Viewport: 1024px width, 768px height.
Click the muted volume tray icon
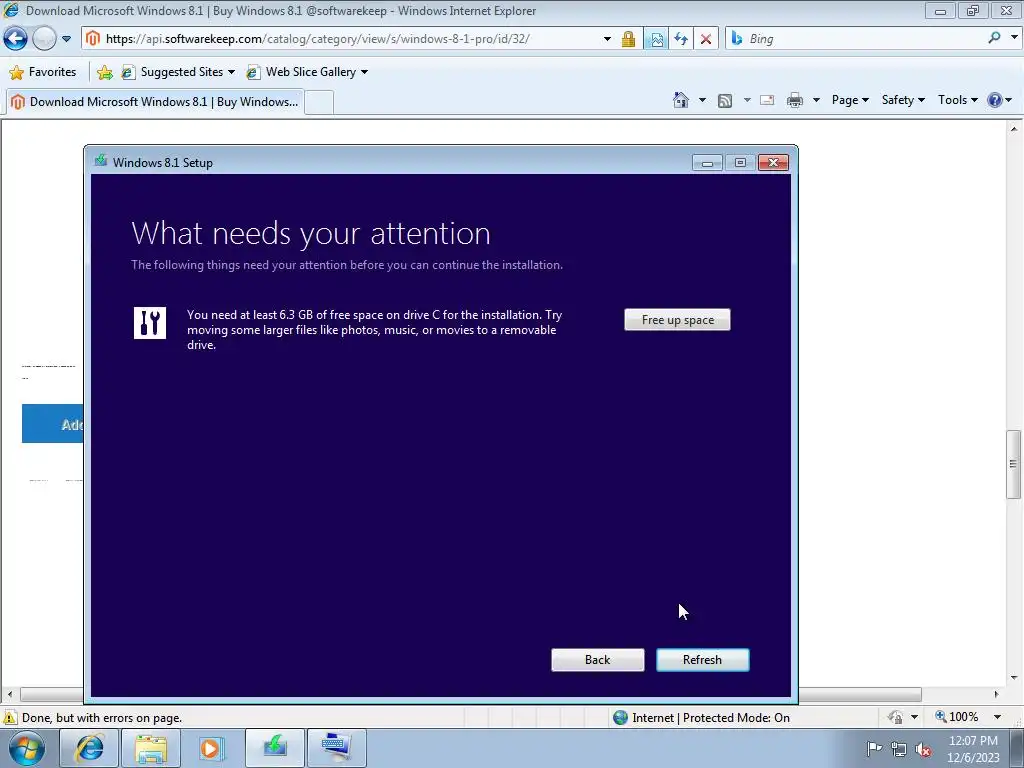click(x=923, y=749)
